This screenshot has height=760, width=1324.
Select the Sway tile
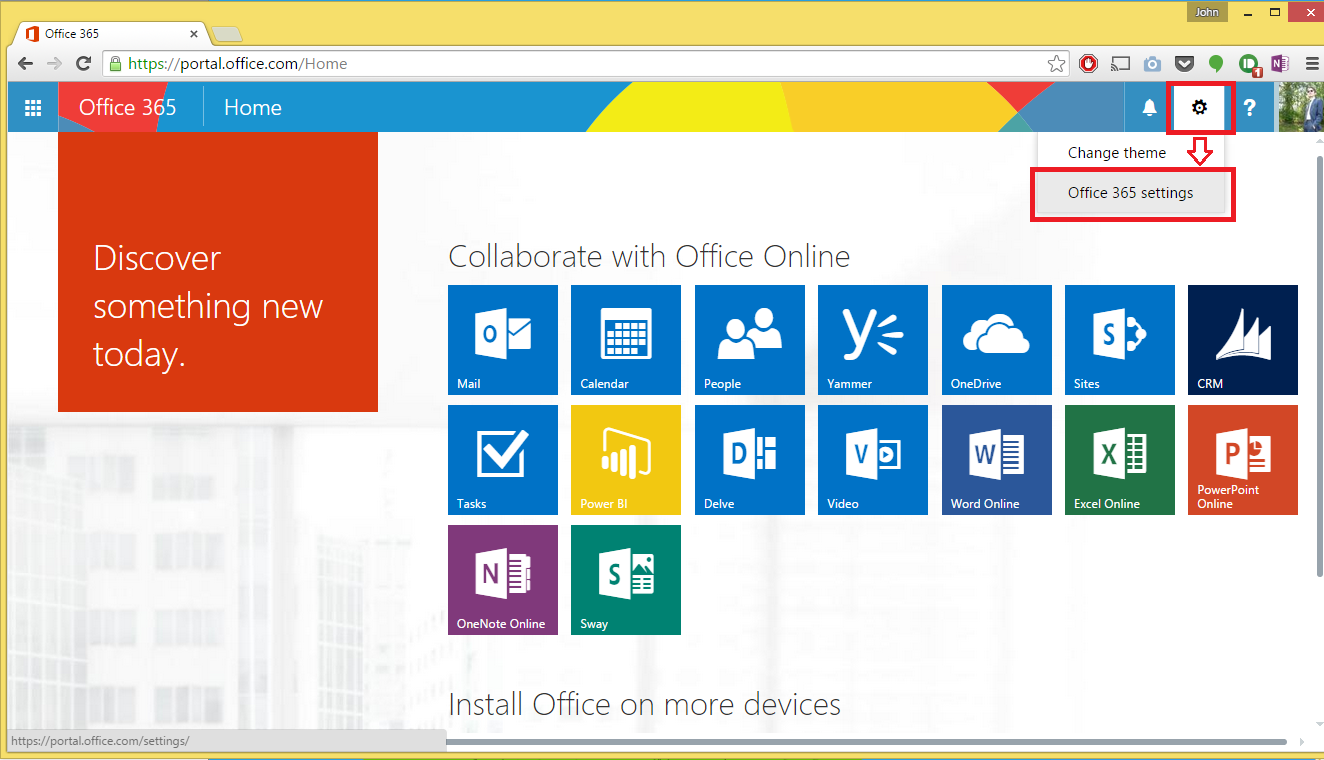click(626, 580)
